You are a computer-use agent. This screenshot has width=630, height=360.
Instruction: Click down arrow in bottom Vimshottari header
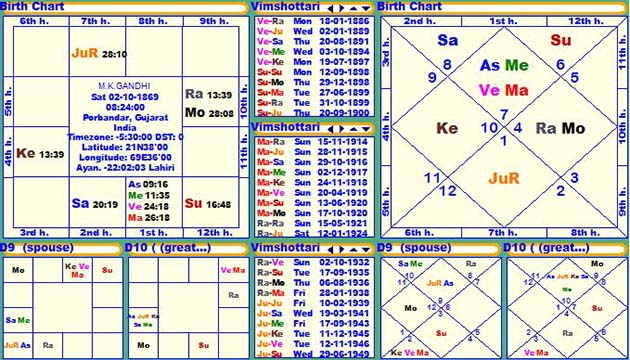point(366,249)
